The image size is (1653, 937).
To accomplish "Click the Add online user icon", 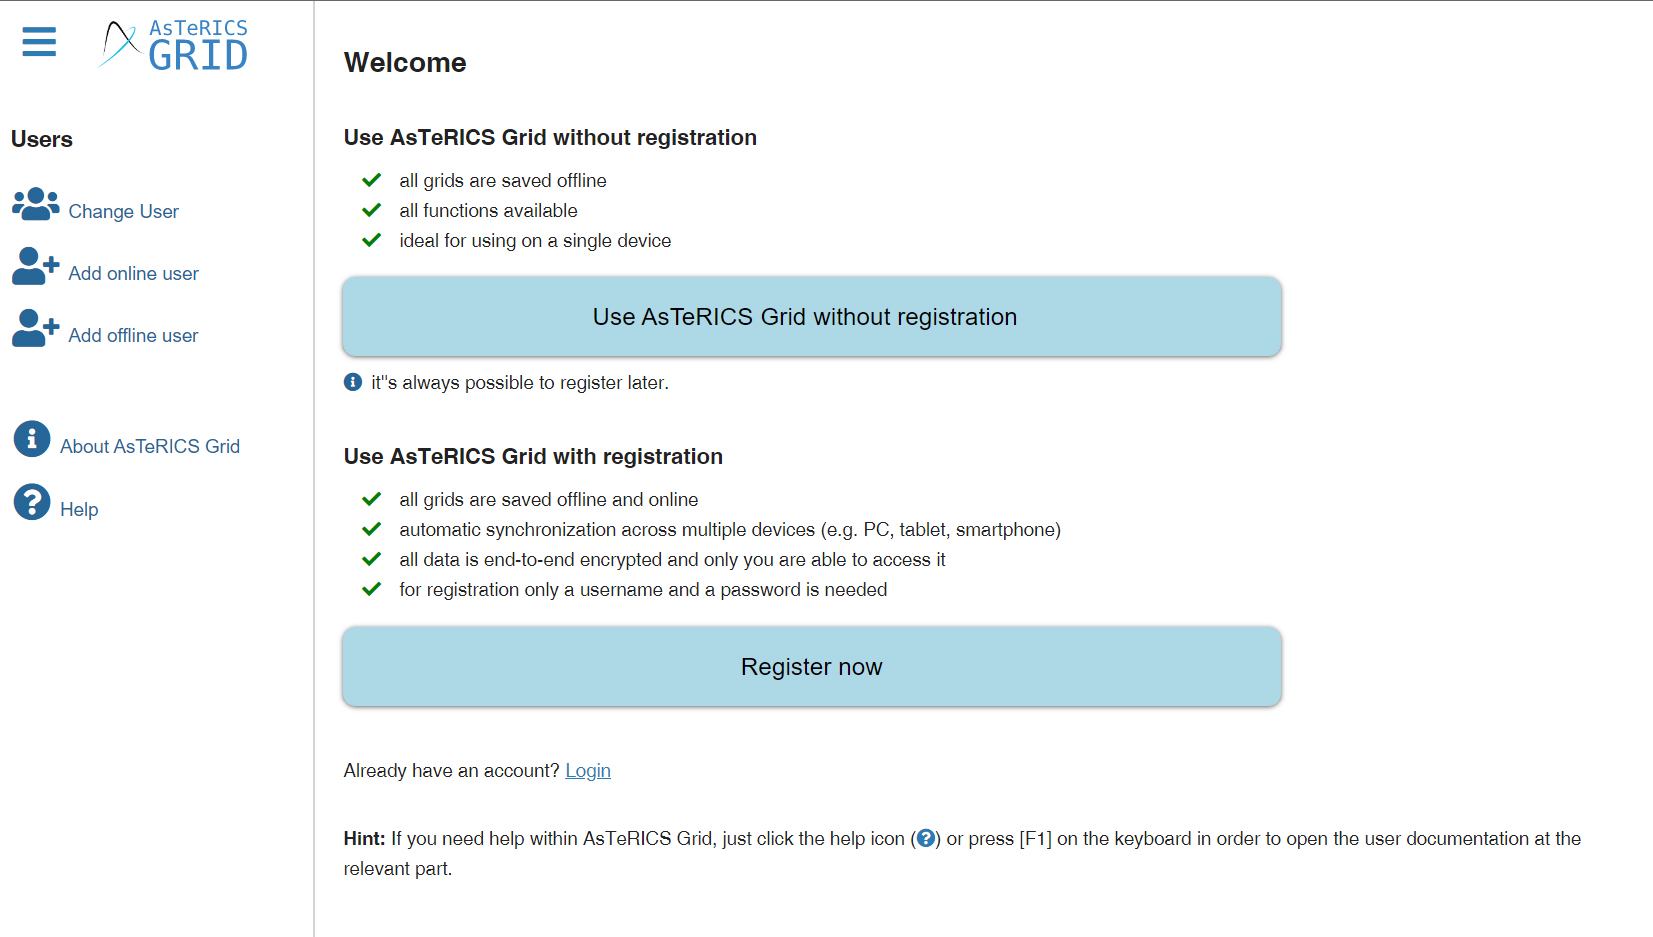I will [x=35, y=266].
